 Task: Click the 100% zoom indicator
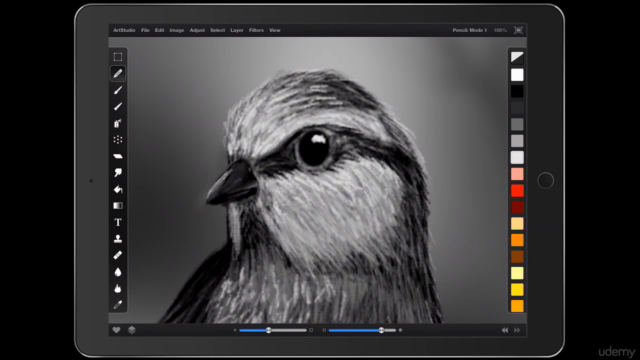[x=500, y=30]
